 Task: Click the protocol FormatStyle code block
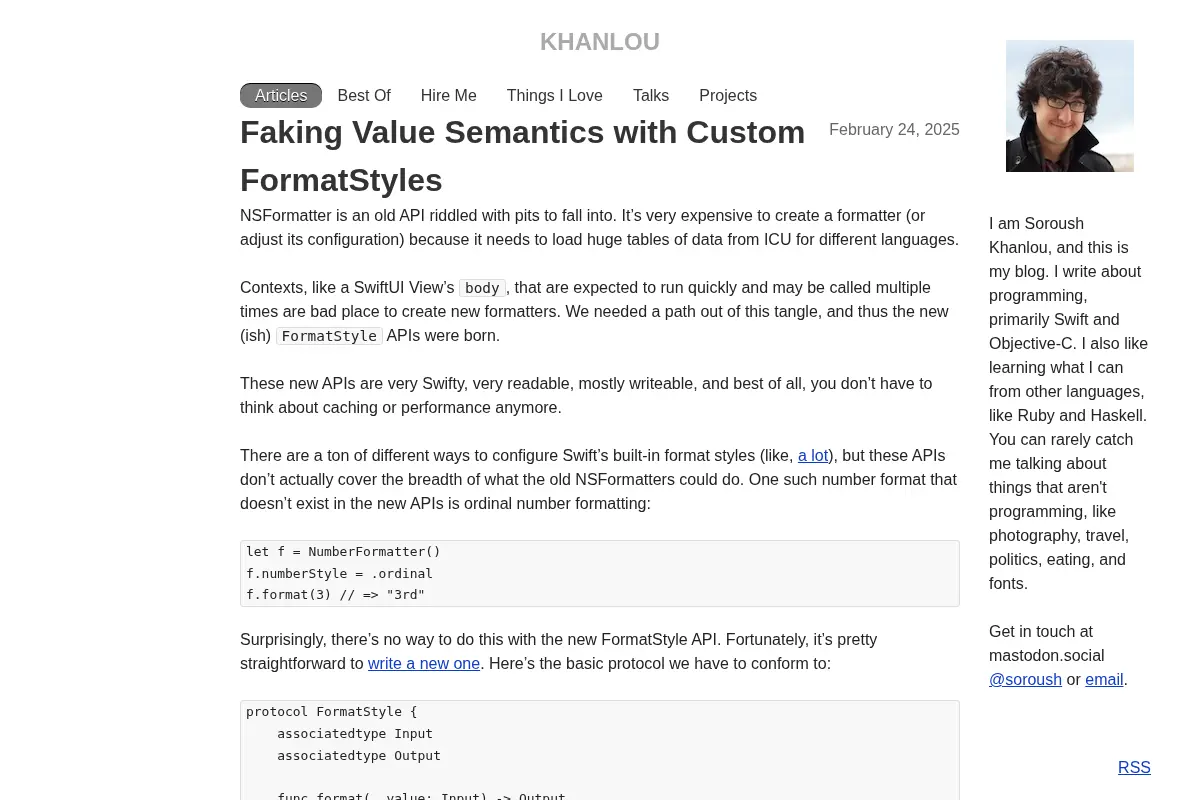600,750
